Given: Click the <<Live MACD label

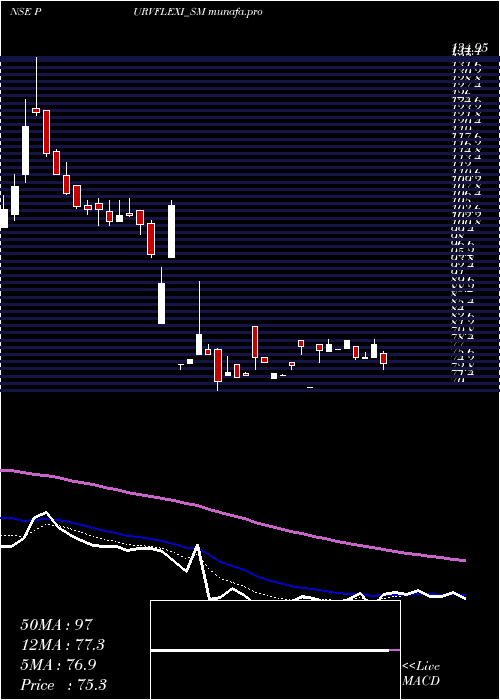Looking at the screenshot, I should [x=421, y=674].
